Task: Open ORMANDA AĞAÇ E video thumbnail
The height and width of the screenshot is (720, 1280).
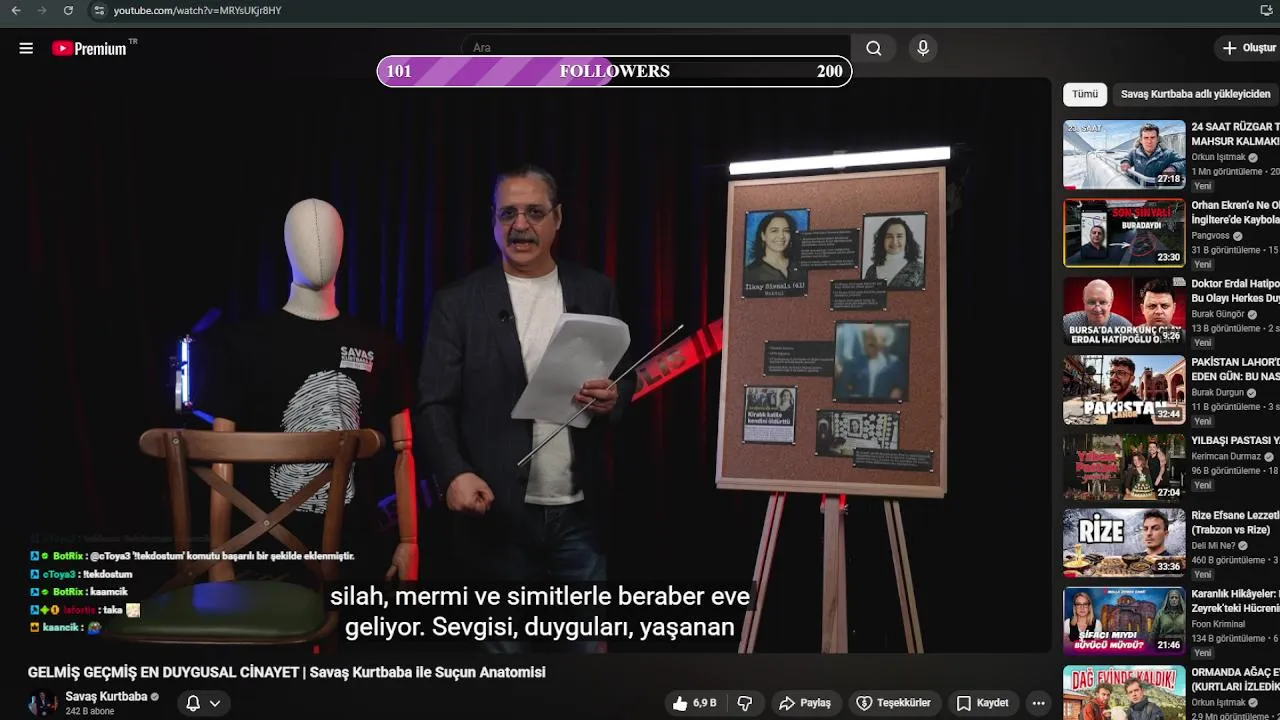Action: coord(1124,693)
